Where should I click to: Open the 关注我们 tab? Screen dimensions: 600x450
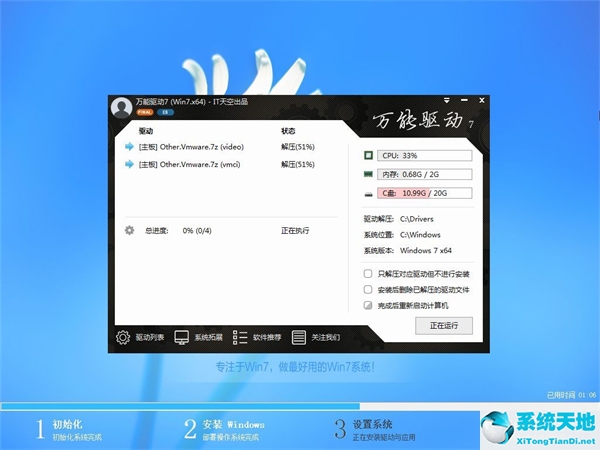325,337
